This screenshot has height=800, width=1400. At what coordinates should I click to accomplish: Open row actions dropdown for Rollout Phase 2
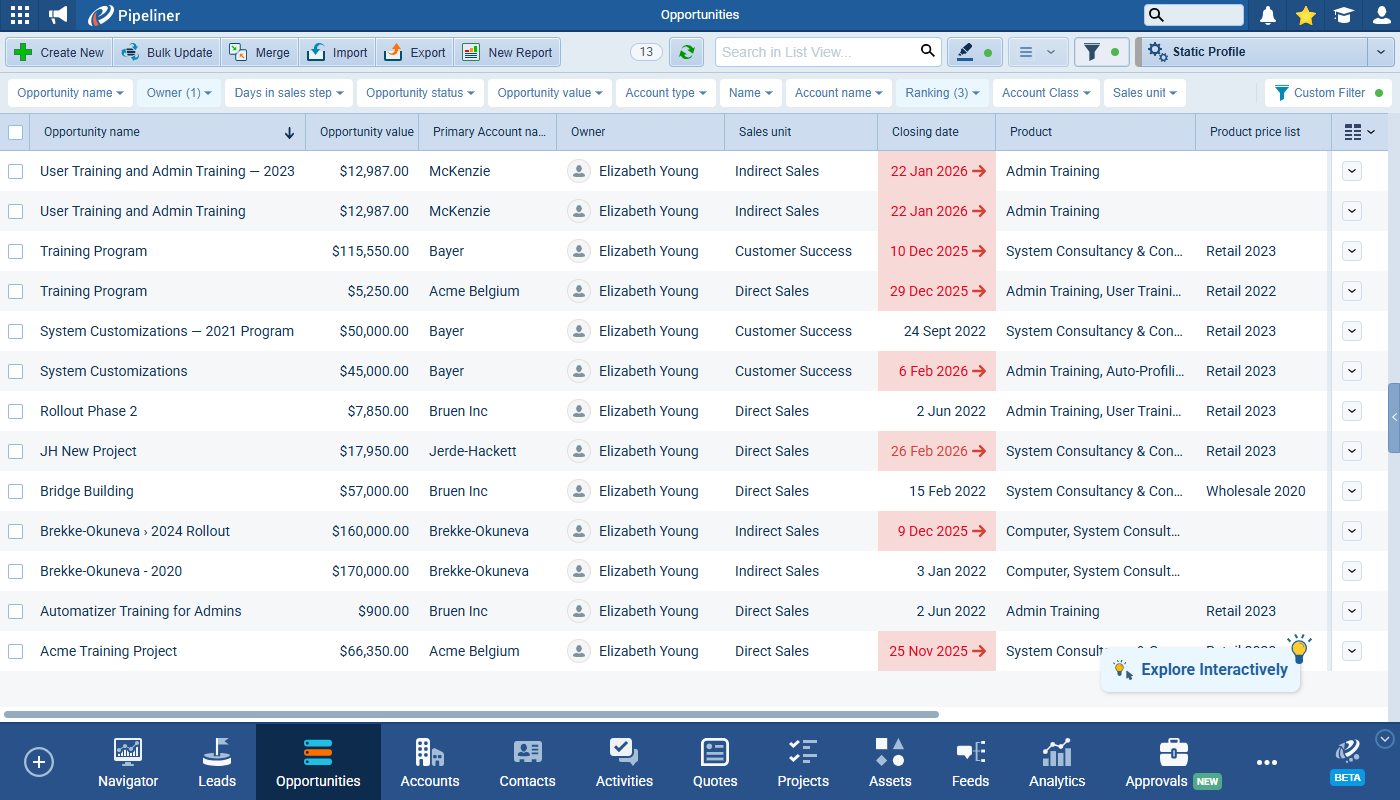click(1352, 411)
